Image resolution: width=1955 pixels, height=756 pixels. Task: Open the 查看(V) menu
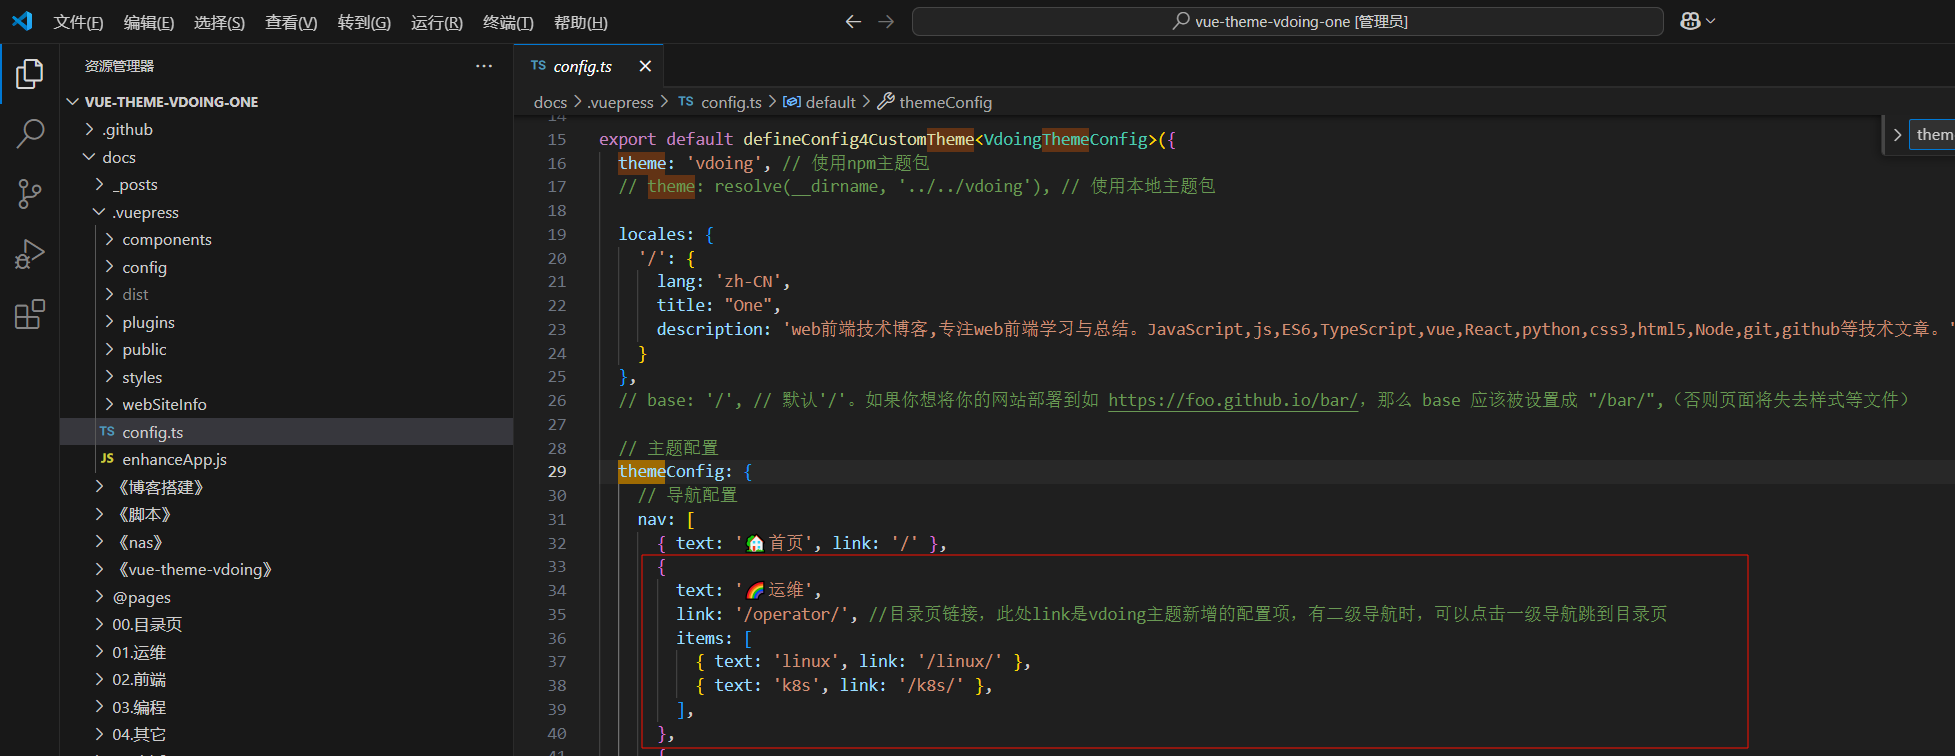pyautogui.click(x=291, y=22)
